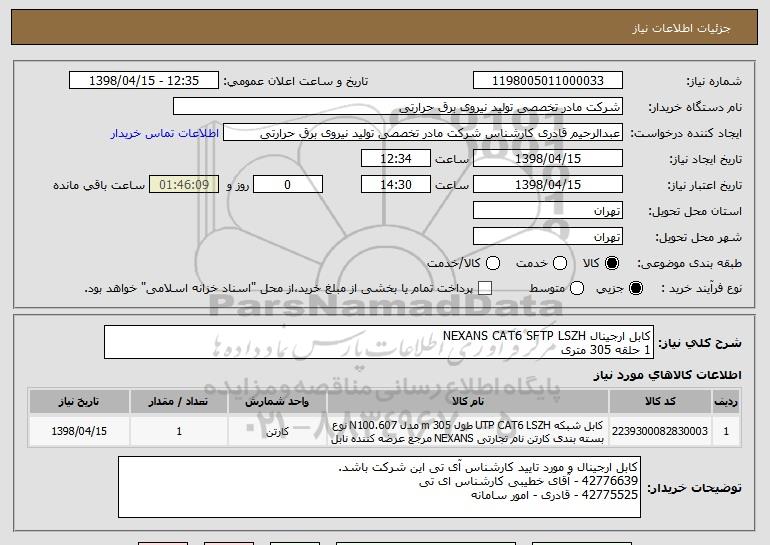Click the remaining time countdown 01:46:09
Screen dimensions: 770x545
coord(184,185)
